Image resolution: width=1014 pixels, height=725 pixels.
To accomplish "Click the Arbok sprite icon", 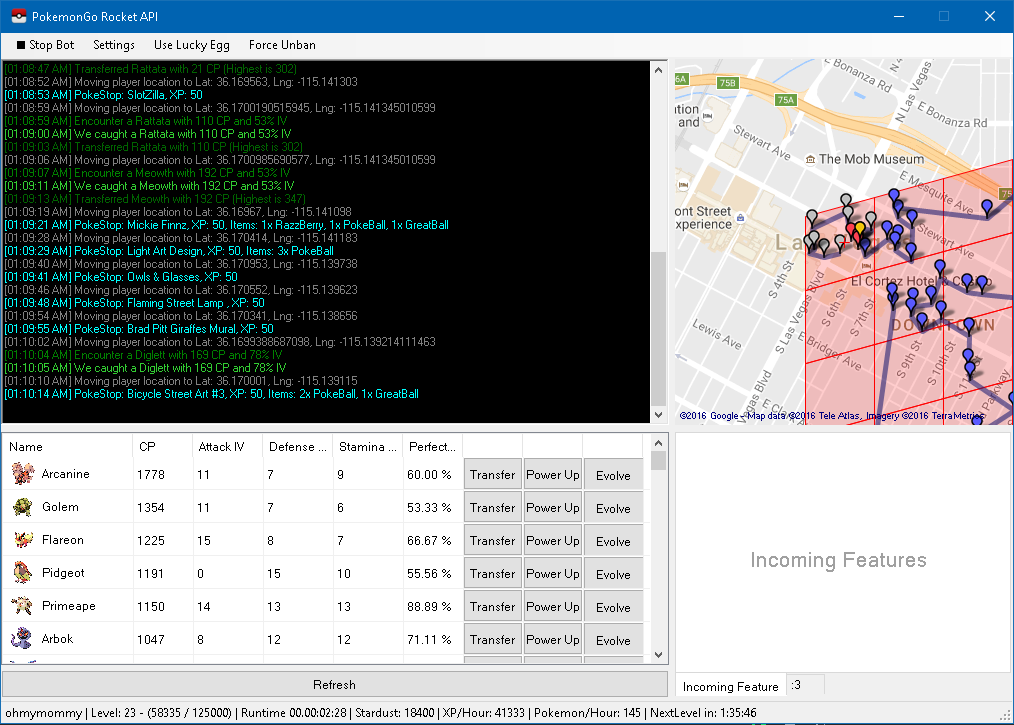I will coord(22,639).
